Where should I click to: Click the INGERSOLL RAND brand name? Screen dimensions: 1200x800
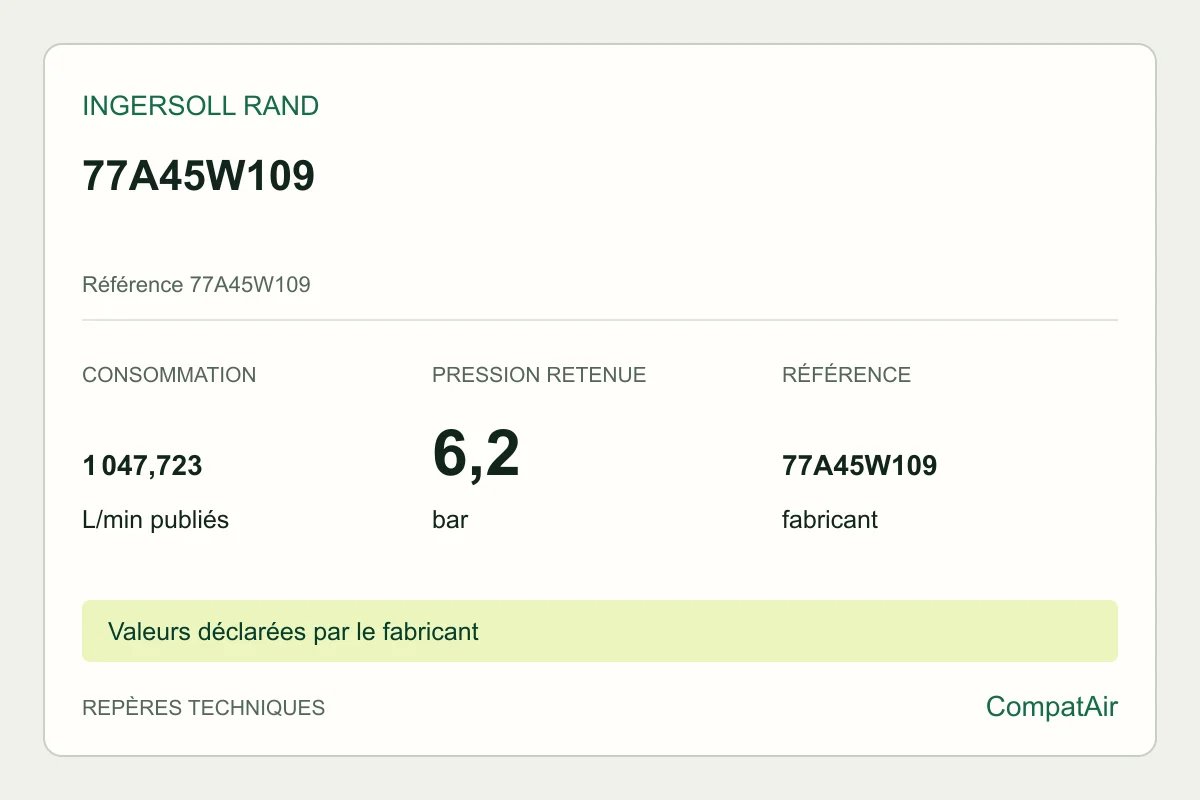pos(200,106)
